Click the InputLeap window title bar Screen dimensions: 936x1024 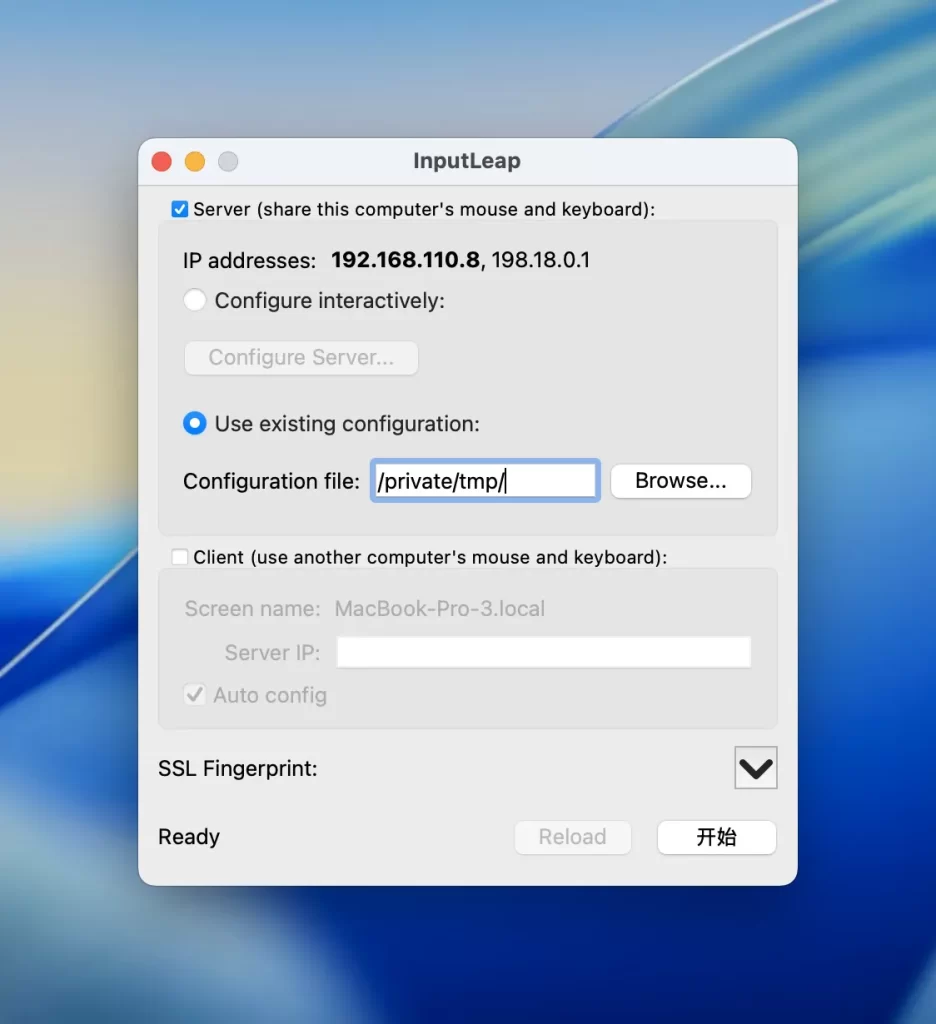467,161
